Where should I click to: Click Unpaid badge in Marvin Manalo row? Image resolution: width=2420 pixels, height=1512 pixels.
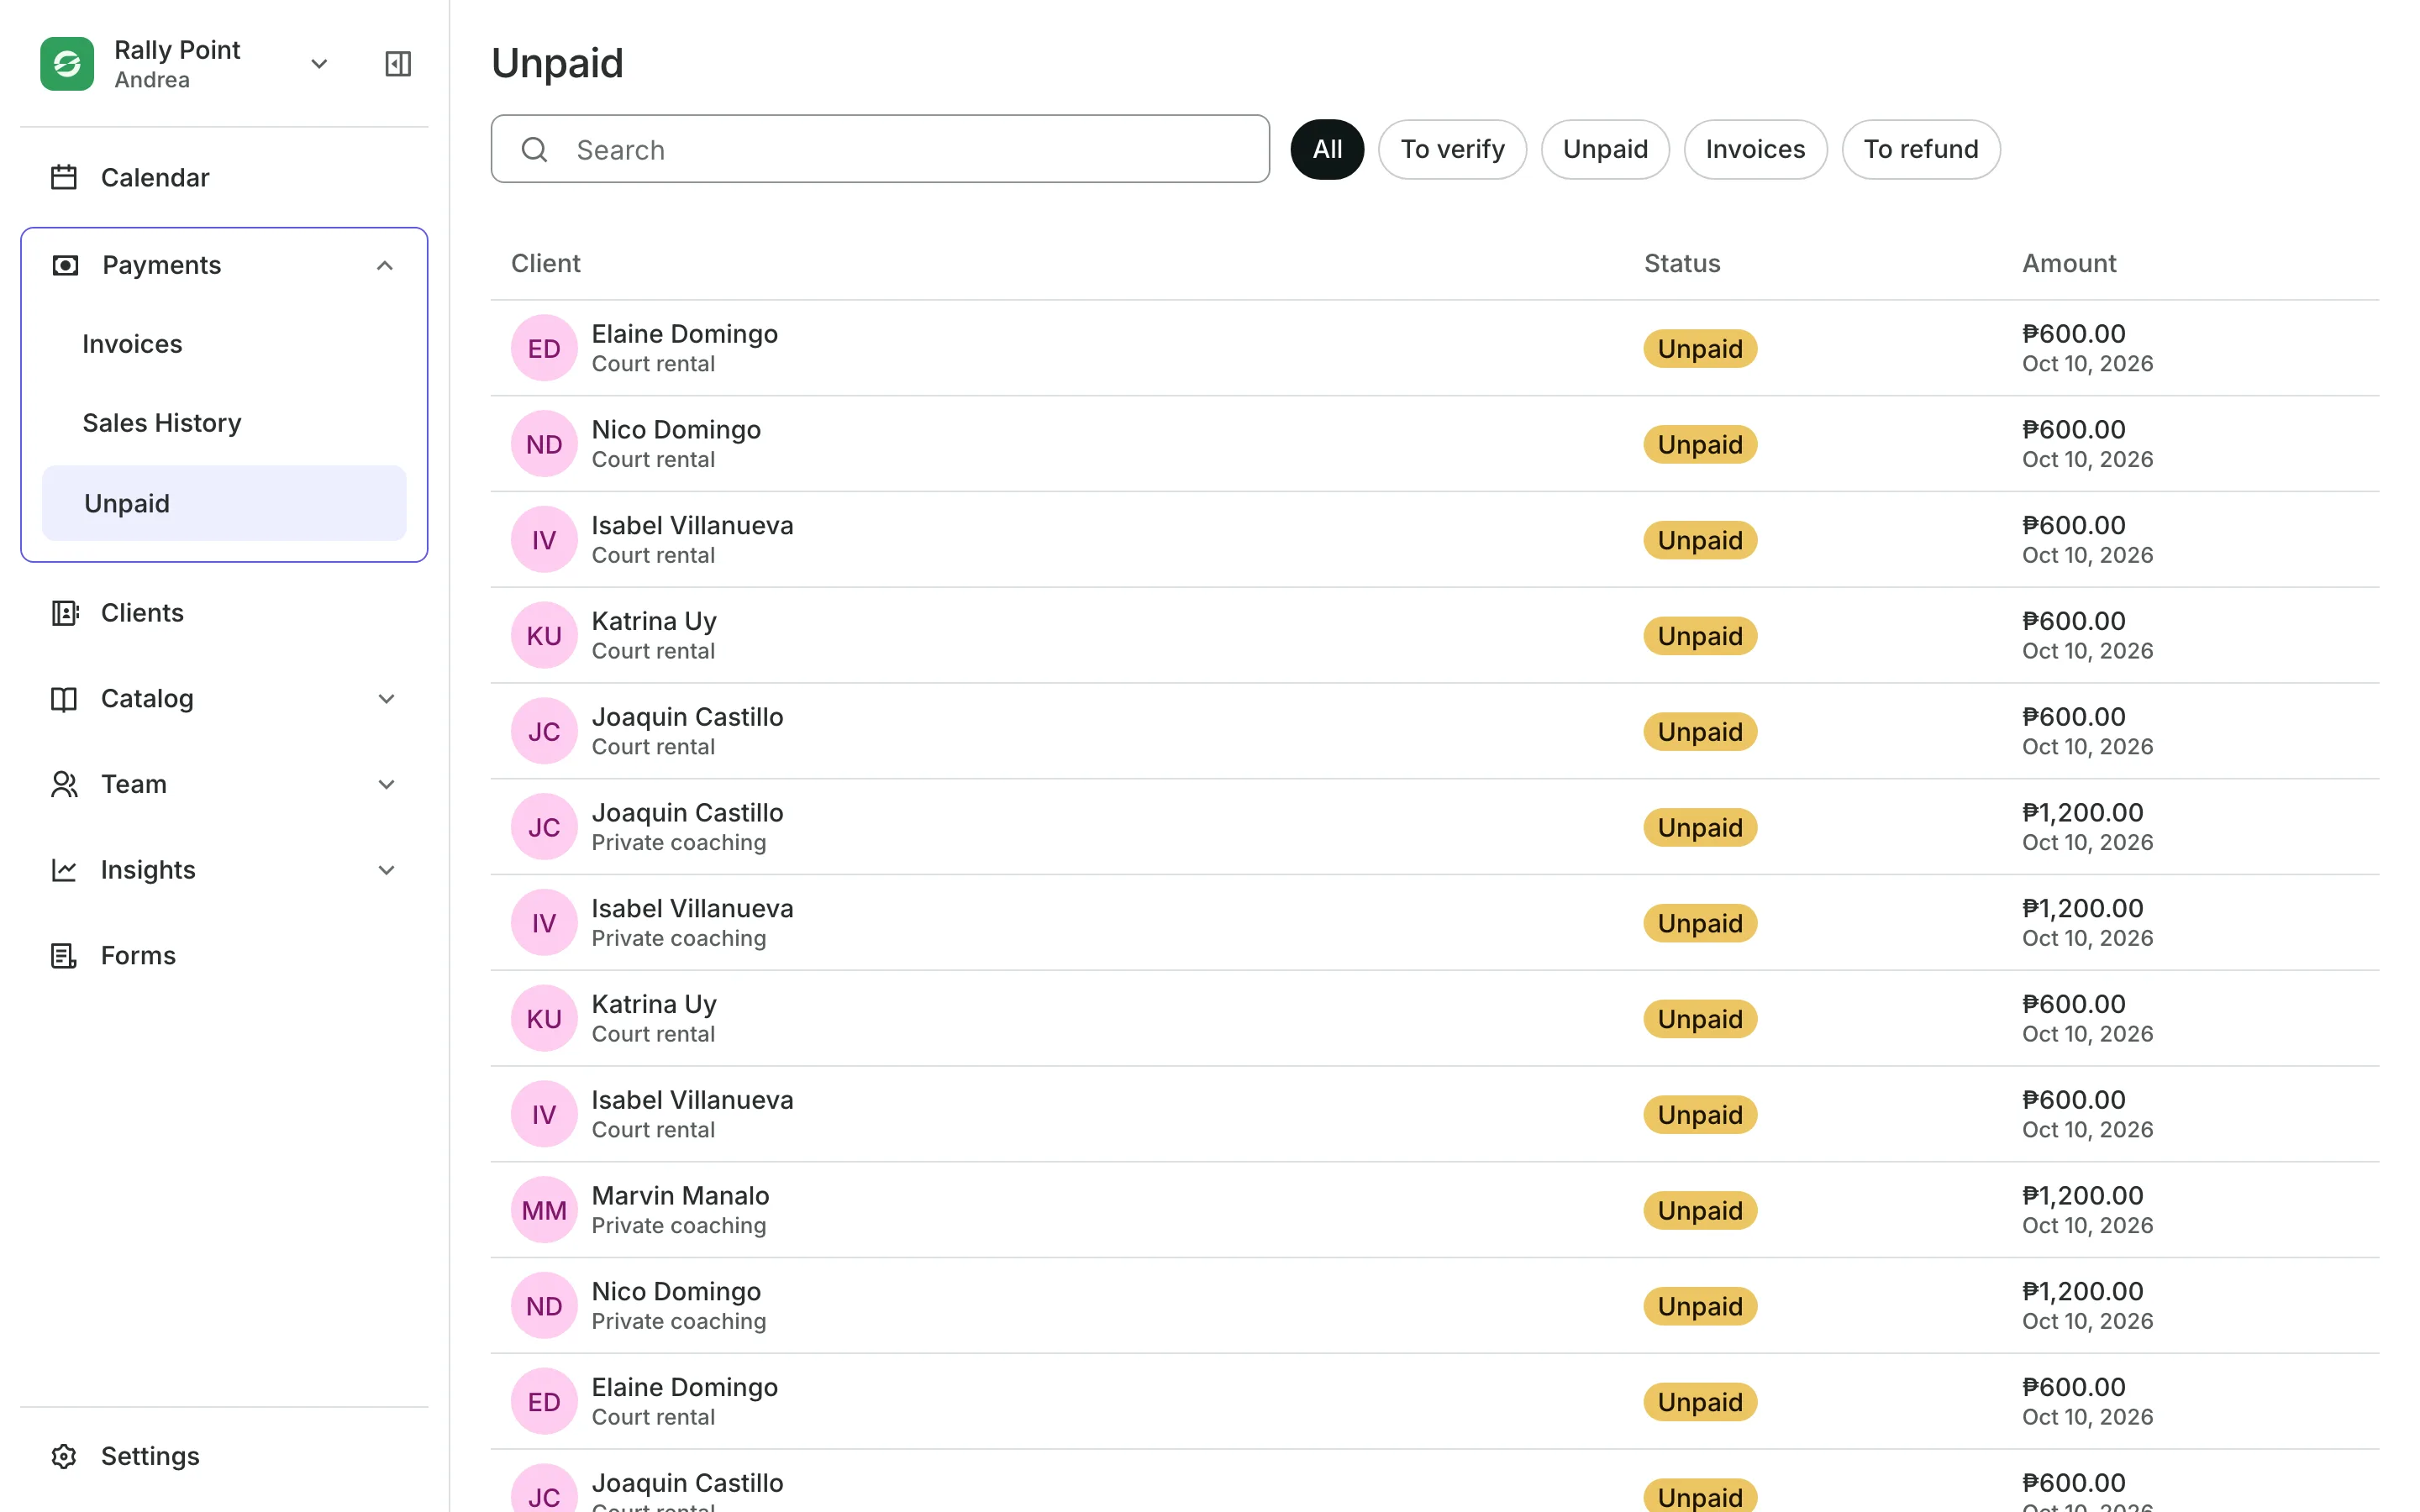(1700, 1210)
